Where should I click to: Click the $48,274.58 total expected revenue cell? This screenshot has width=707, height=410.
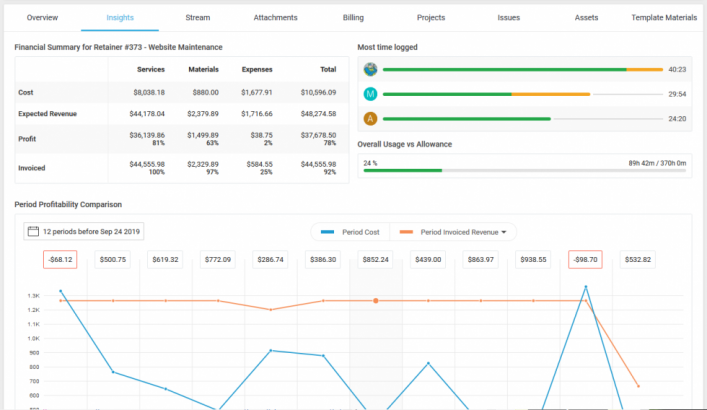(318, 114)
